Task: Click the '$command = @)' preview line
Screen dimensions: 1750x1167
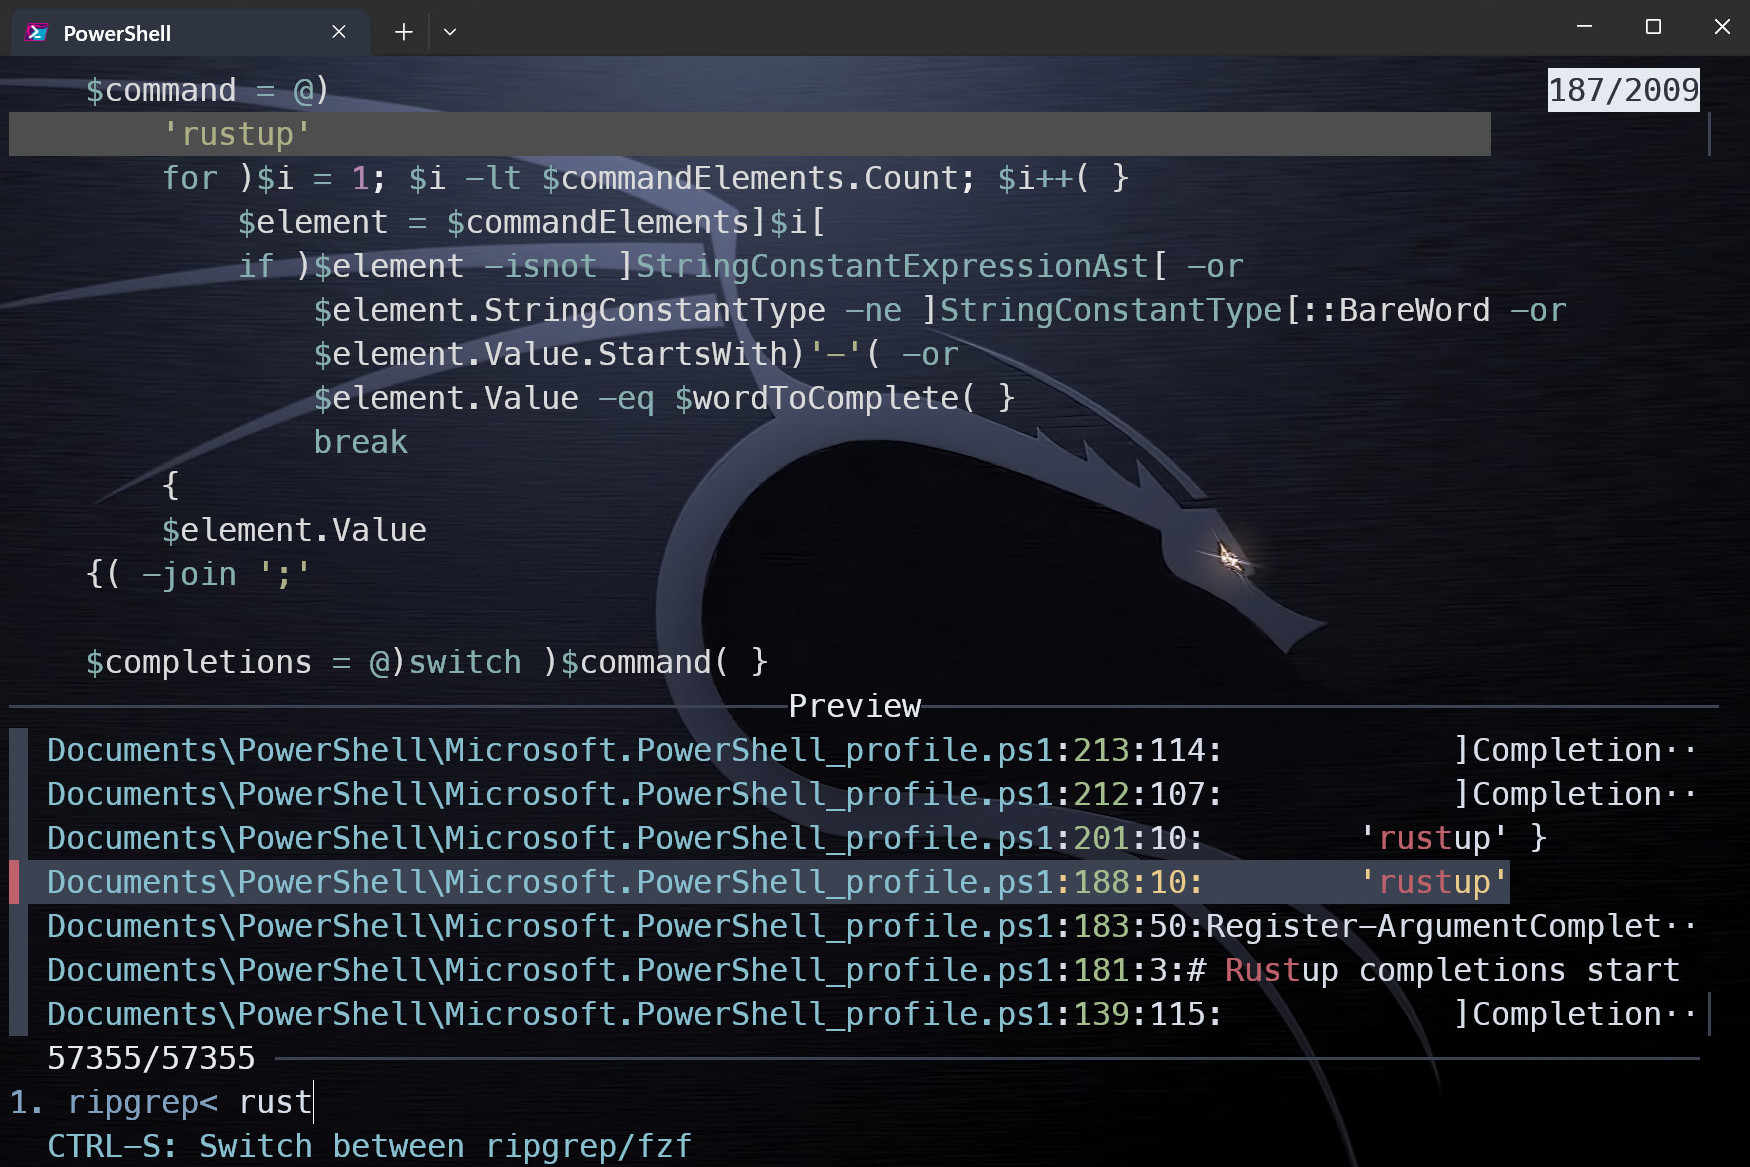Action: pos(207,90)
